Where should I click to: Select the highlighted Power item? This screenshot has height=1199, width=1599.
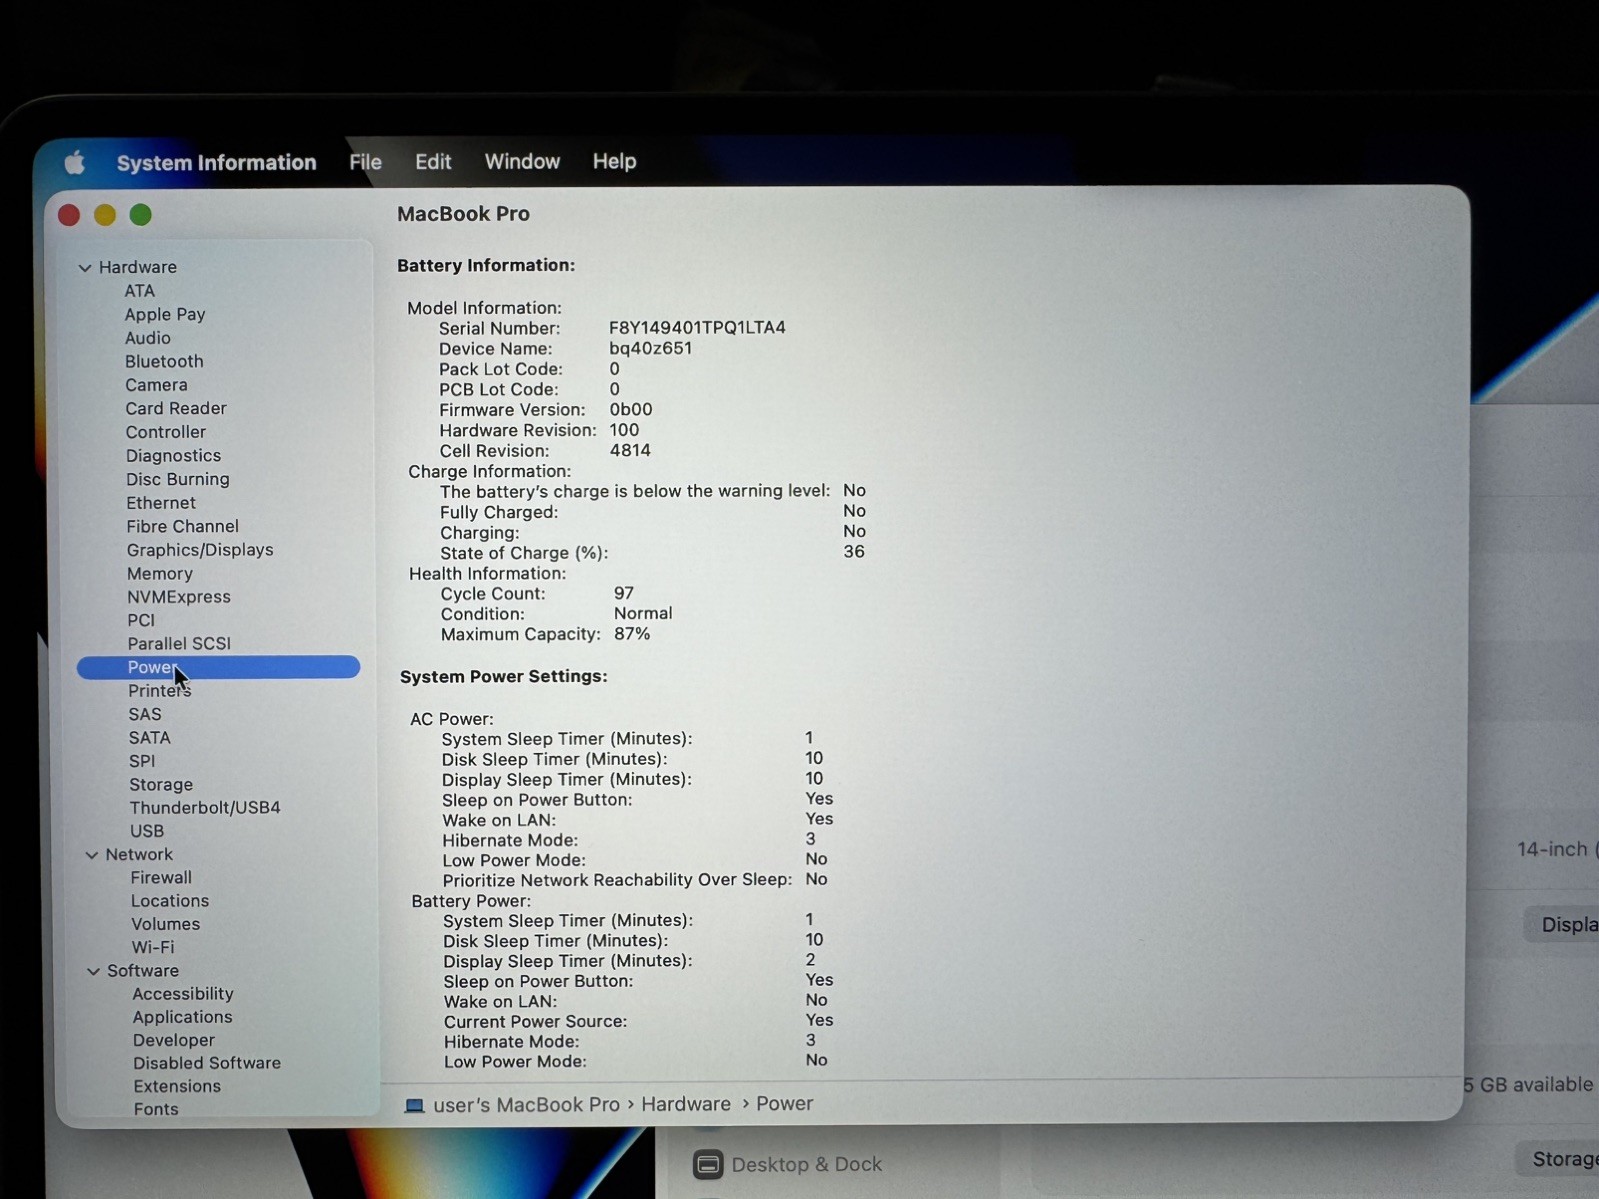coord(218,667)
